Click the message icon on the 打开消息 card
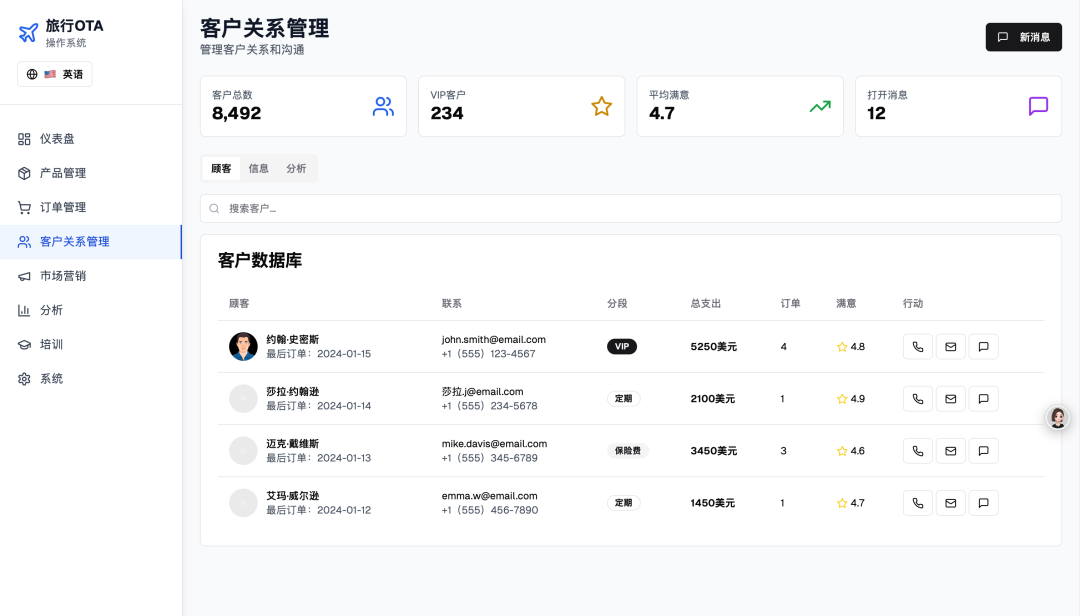1080x616 pixels. point(1038,106)
